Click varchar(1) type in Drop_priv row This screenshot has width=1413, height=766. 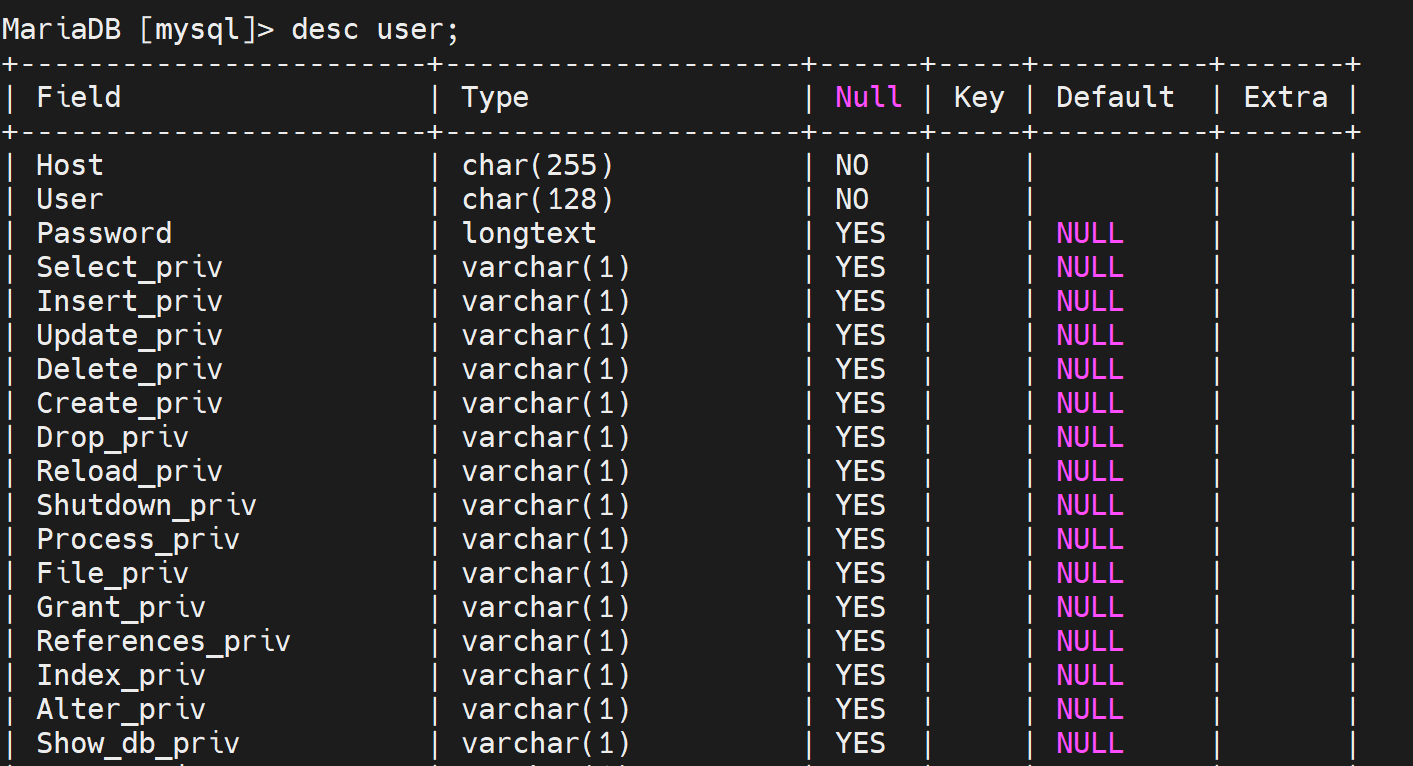click(x=546, y=437)
